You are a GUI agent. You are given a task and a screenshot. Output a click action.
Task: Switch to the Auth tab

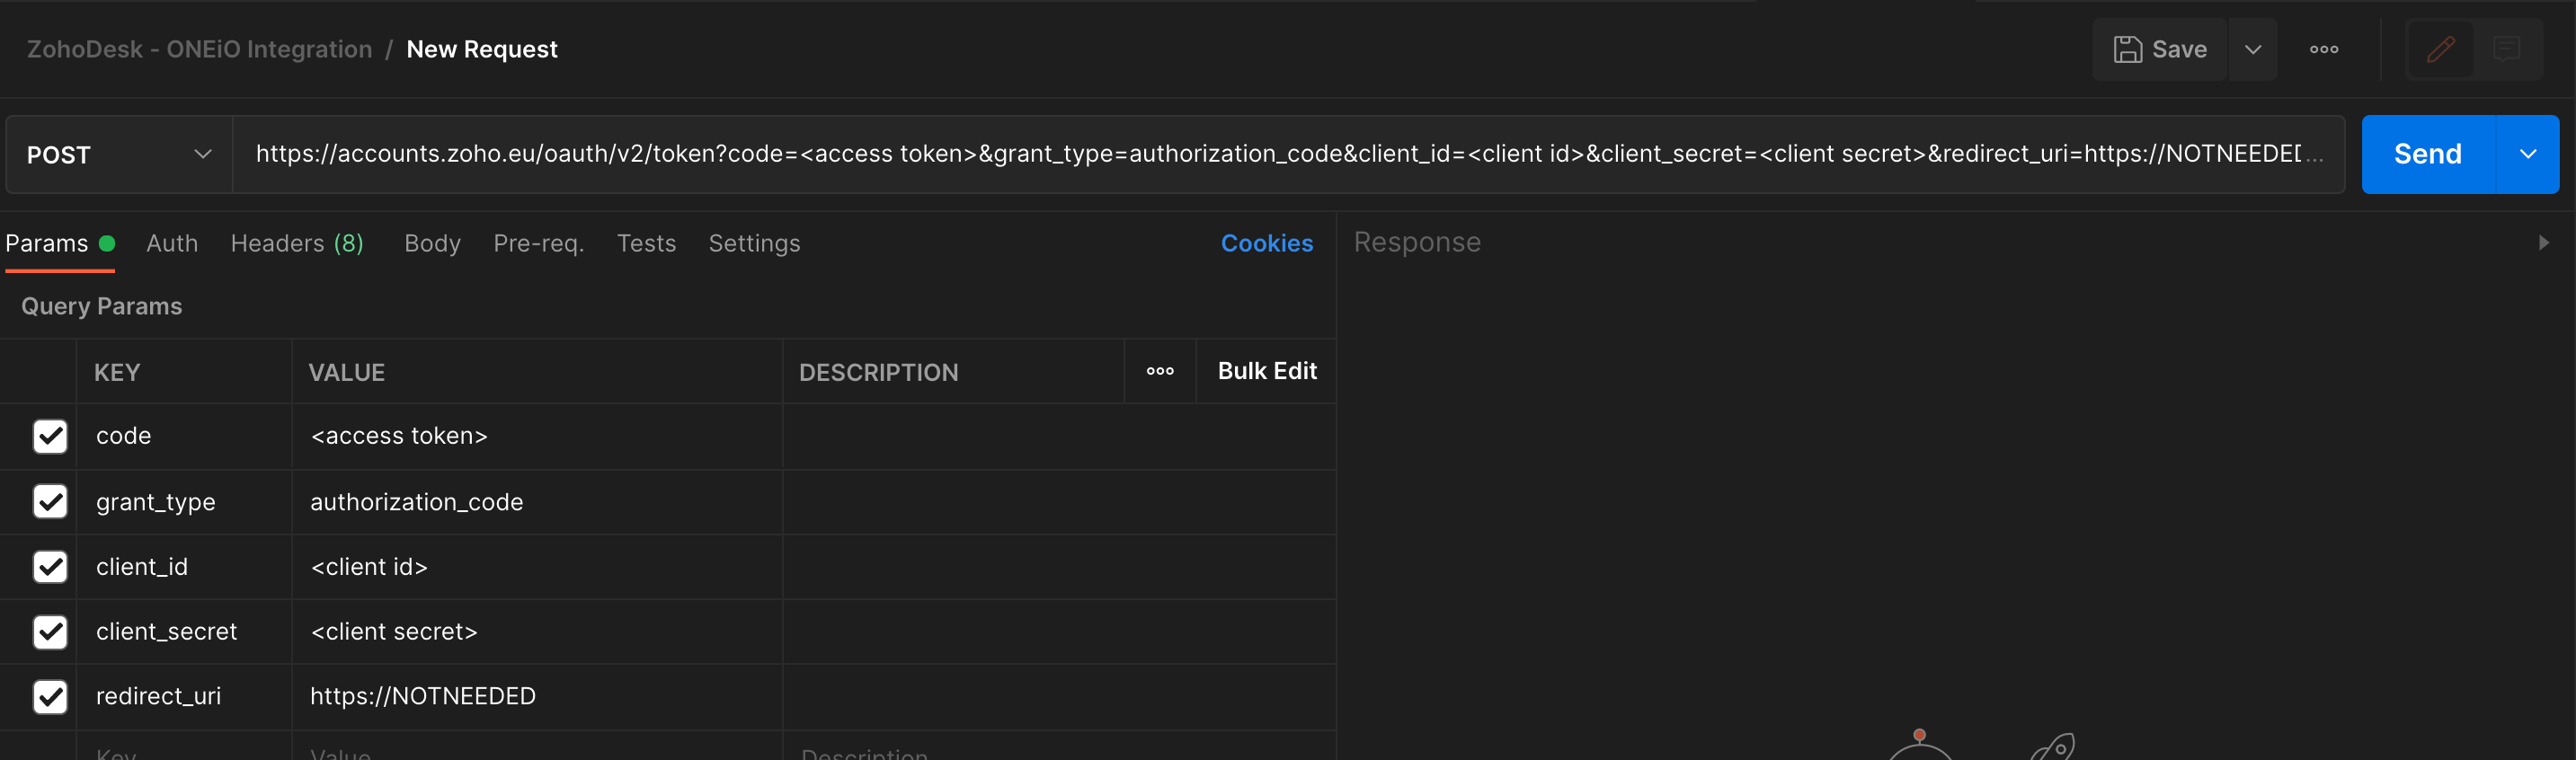tap(172, 243)
